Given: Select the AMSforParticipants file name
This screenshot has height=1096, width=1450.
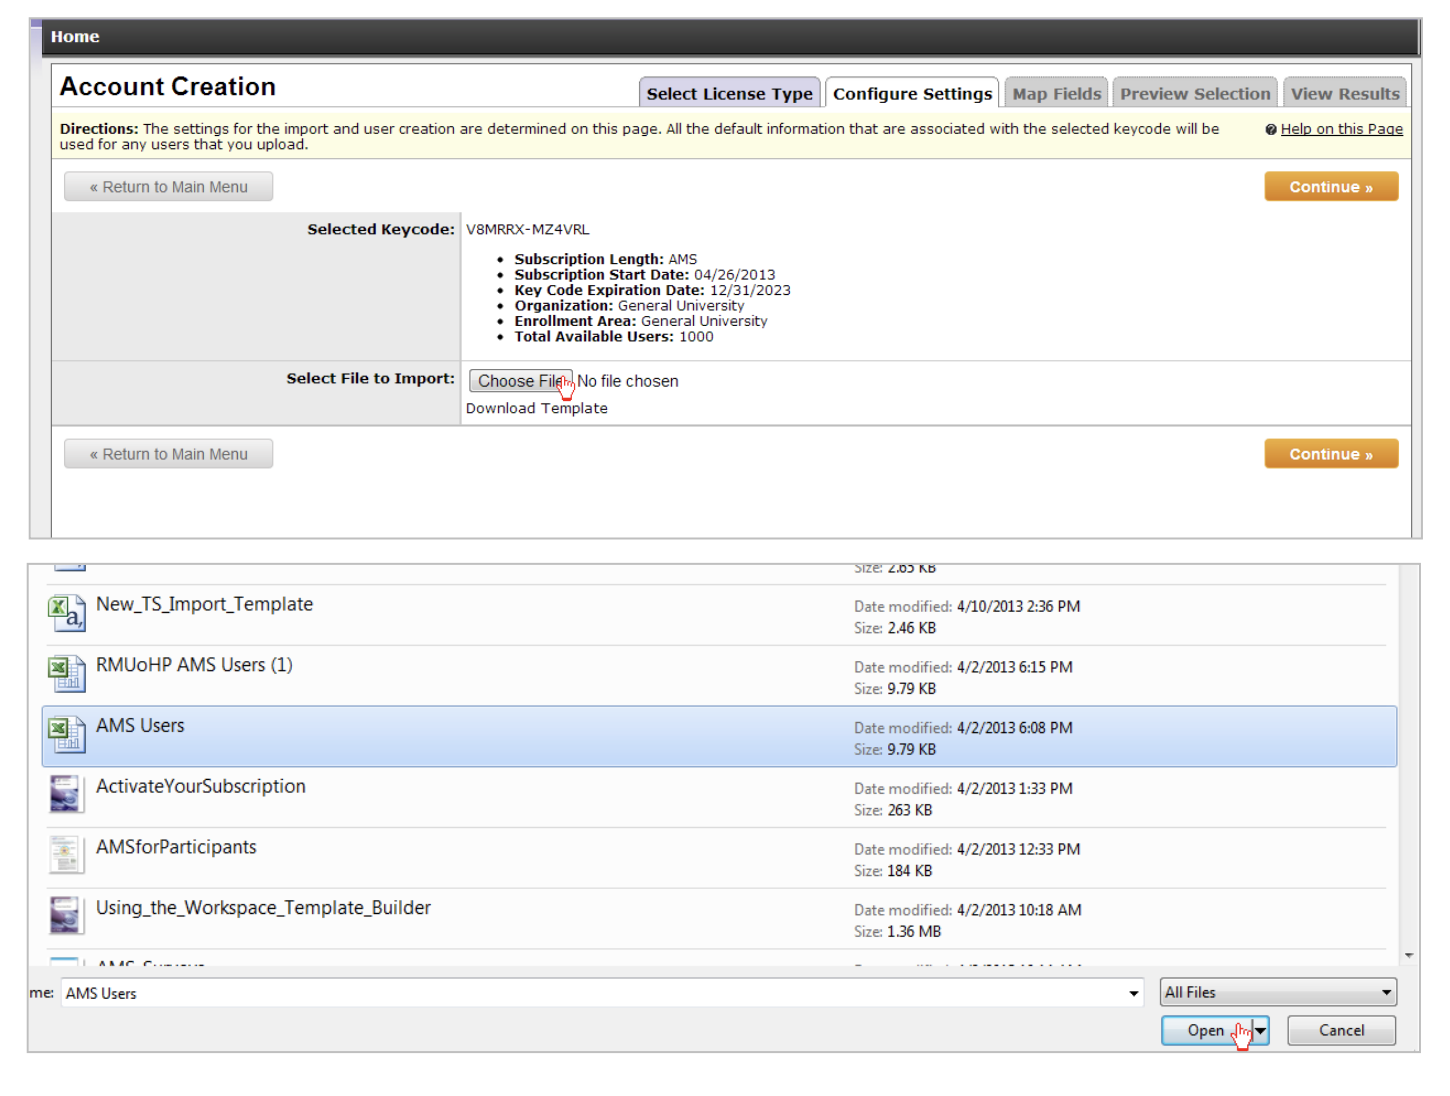Looking at the screenshot, I should [176, 847].
